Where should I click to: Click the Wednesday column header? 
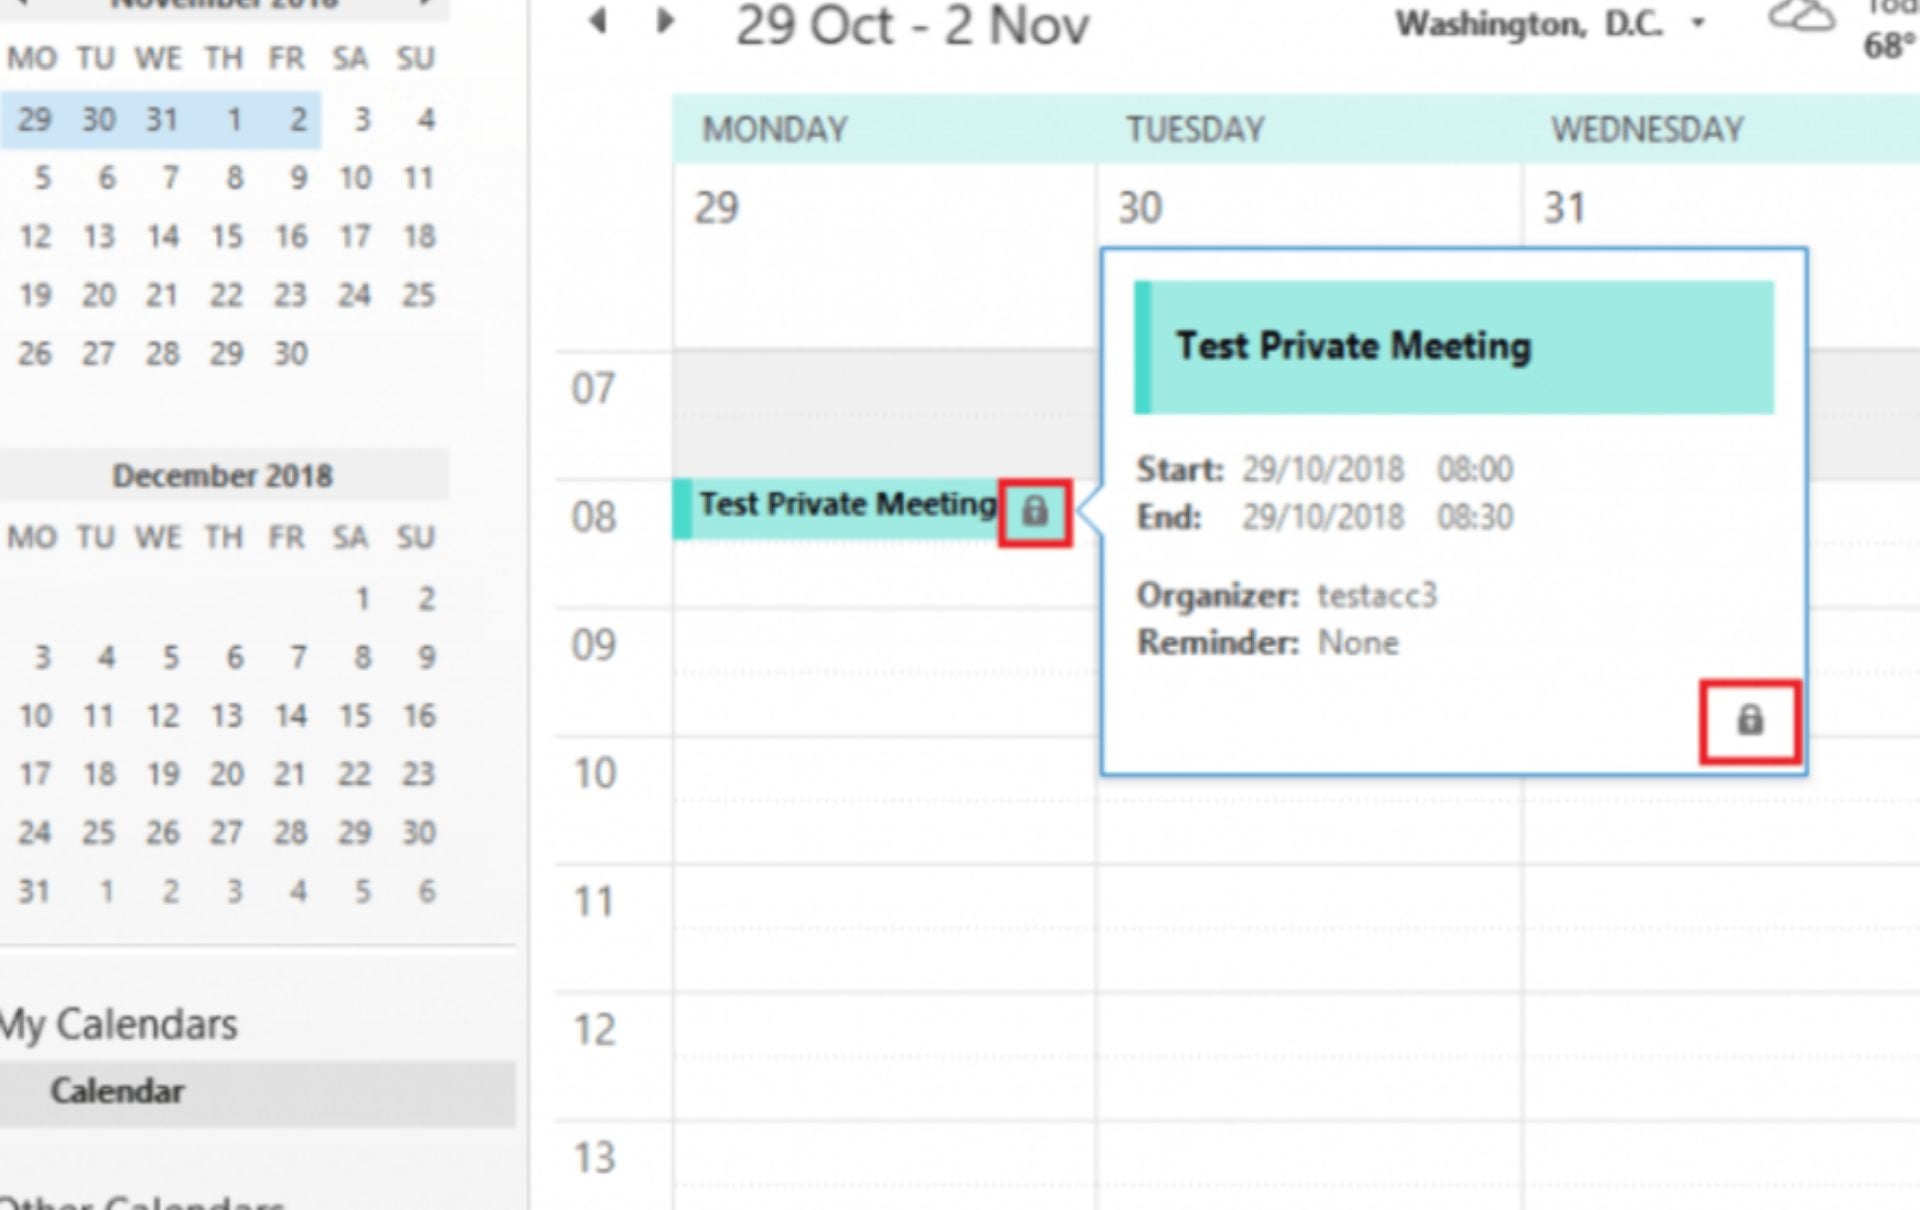click(1647, 129)
